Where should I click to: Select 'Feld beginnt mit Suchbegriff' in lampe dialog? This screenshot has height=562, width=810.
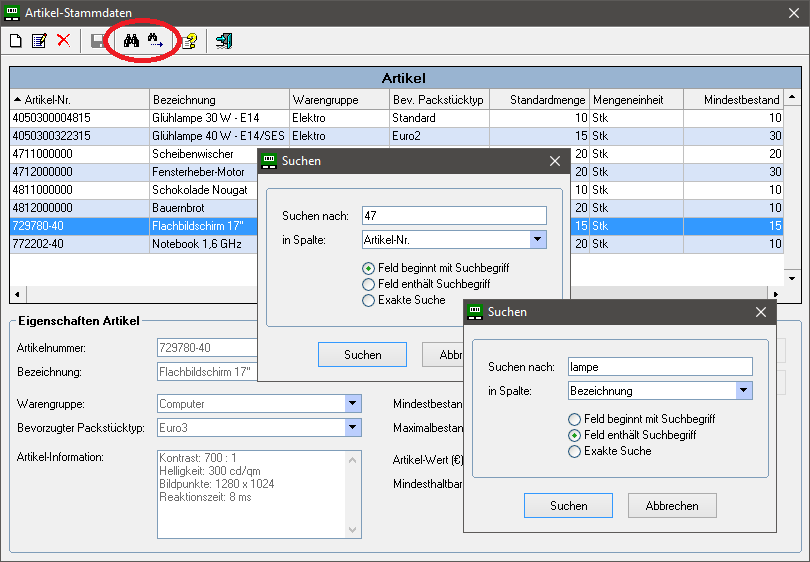click(x=574, y=419)
